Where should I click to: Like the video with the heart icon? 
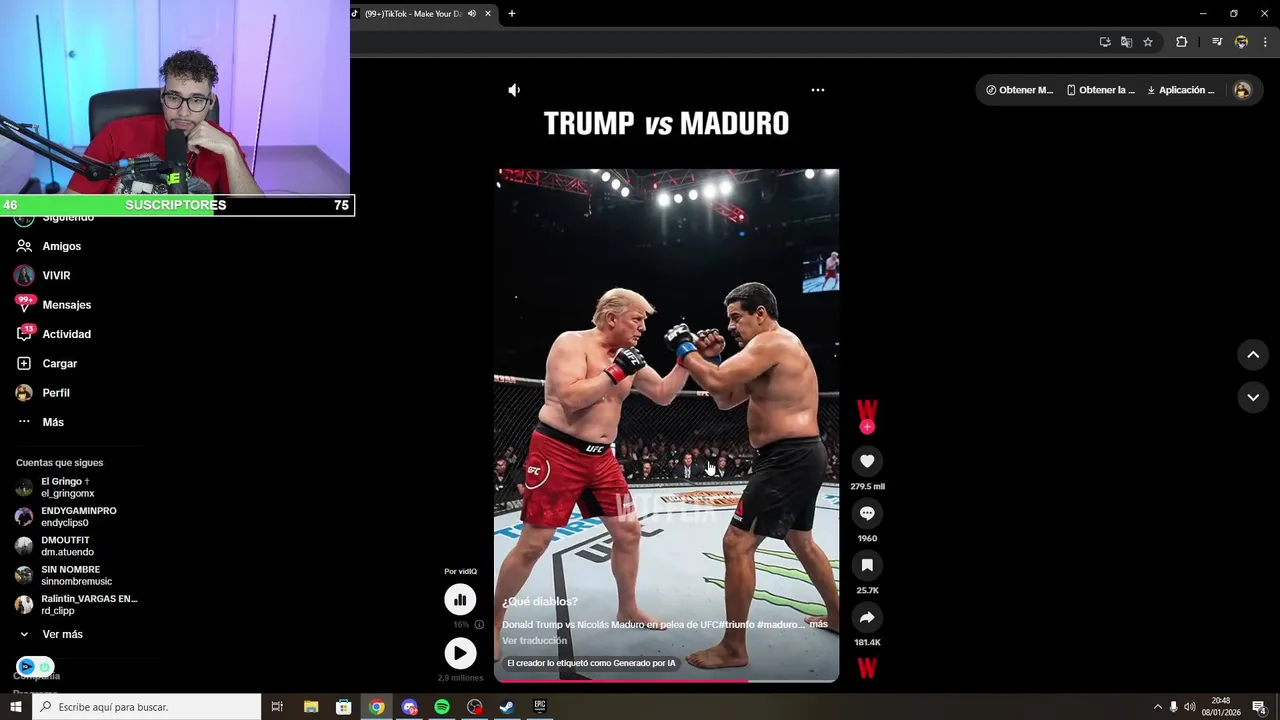coord(867,461)
